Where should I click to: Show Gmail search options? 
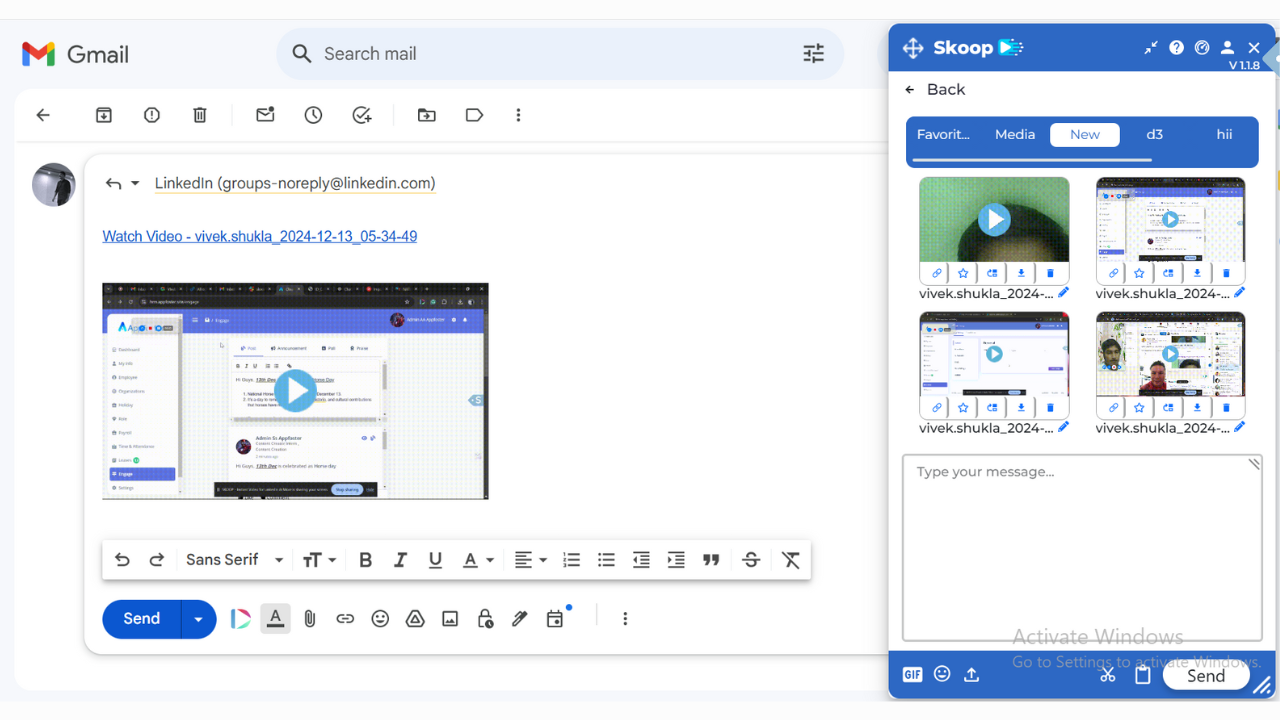814,54
